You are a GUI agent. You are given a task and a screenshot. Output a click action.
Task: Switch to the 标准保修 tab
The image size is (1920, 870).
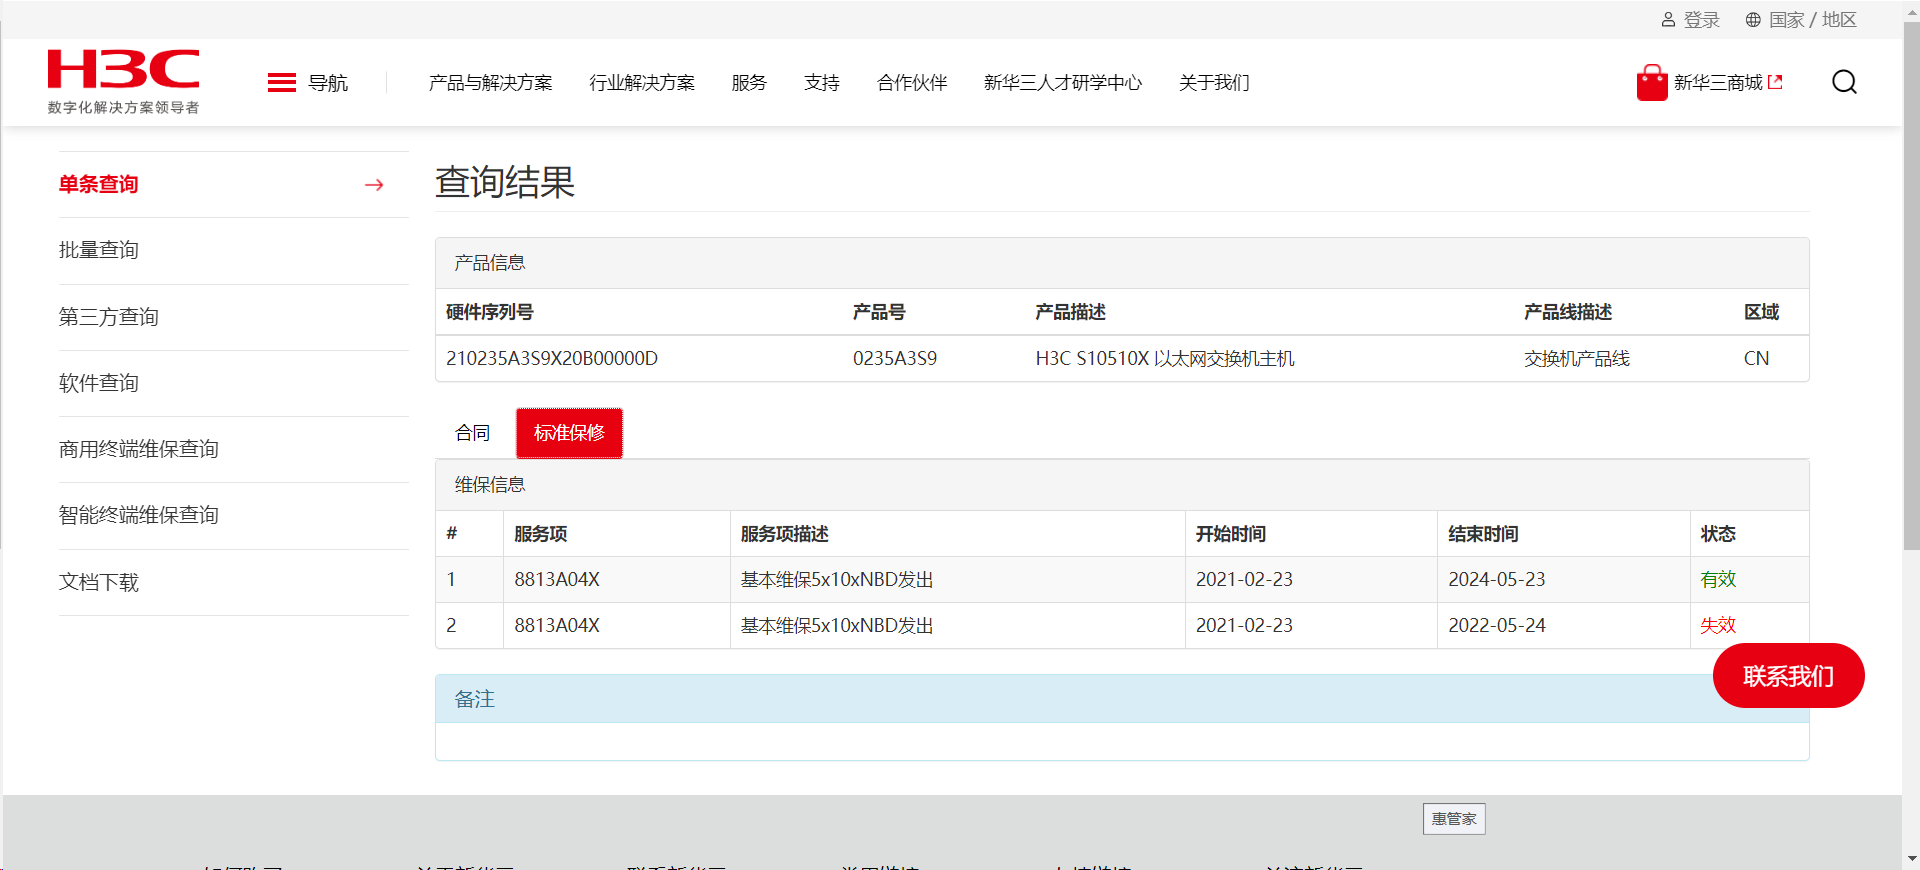coord(569,433)
